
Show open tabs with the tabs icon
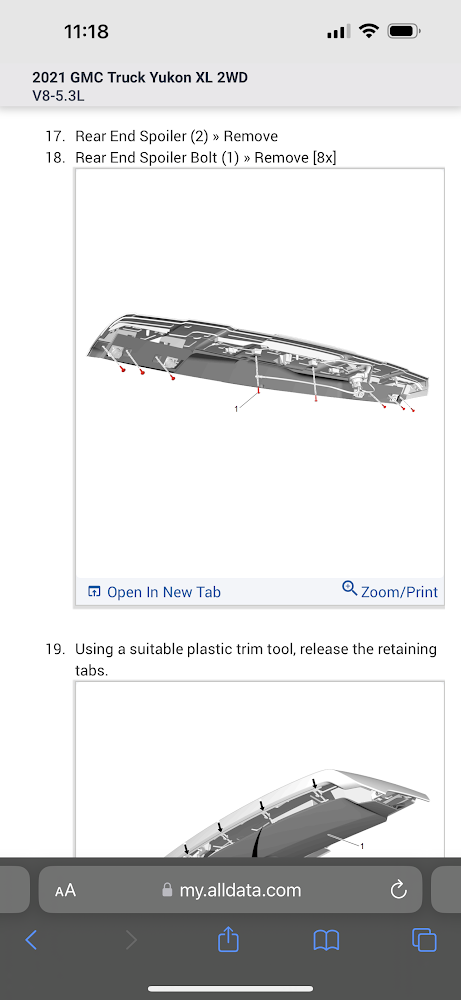pos(424,939)
